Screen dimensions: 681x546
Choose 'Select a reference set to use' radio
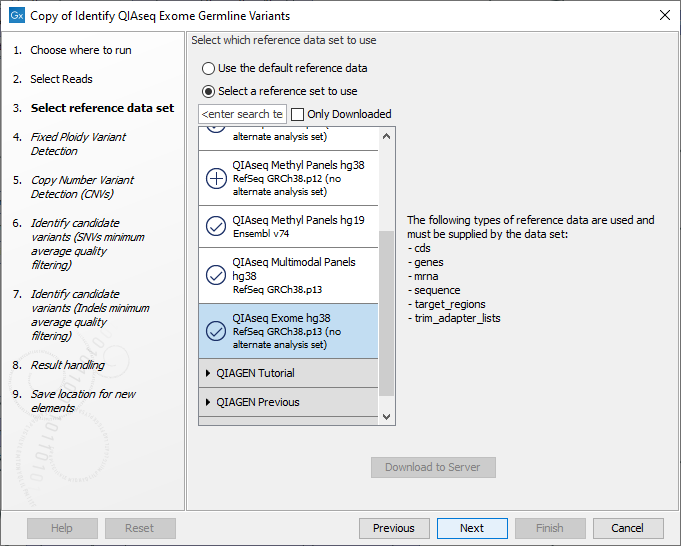point(208,92)
